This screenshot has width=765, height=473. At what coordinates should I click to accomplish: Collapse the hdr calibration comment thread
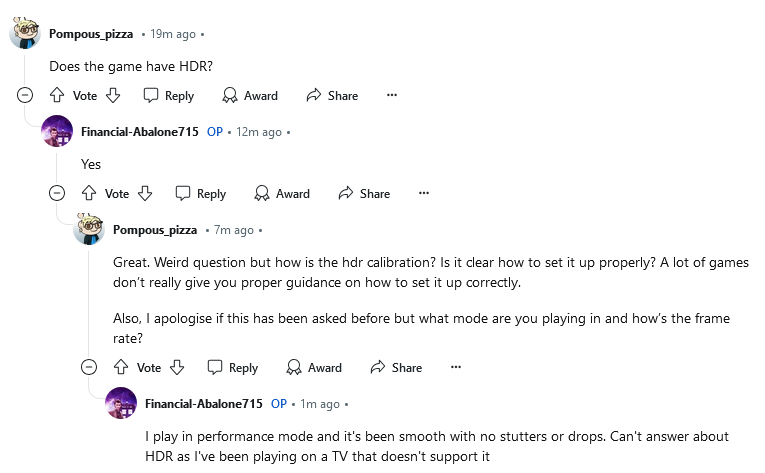coord(89,367)
